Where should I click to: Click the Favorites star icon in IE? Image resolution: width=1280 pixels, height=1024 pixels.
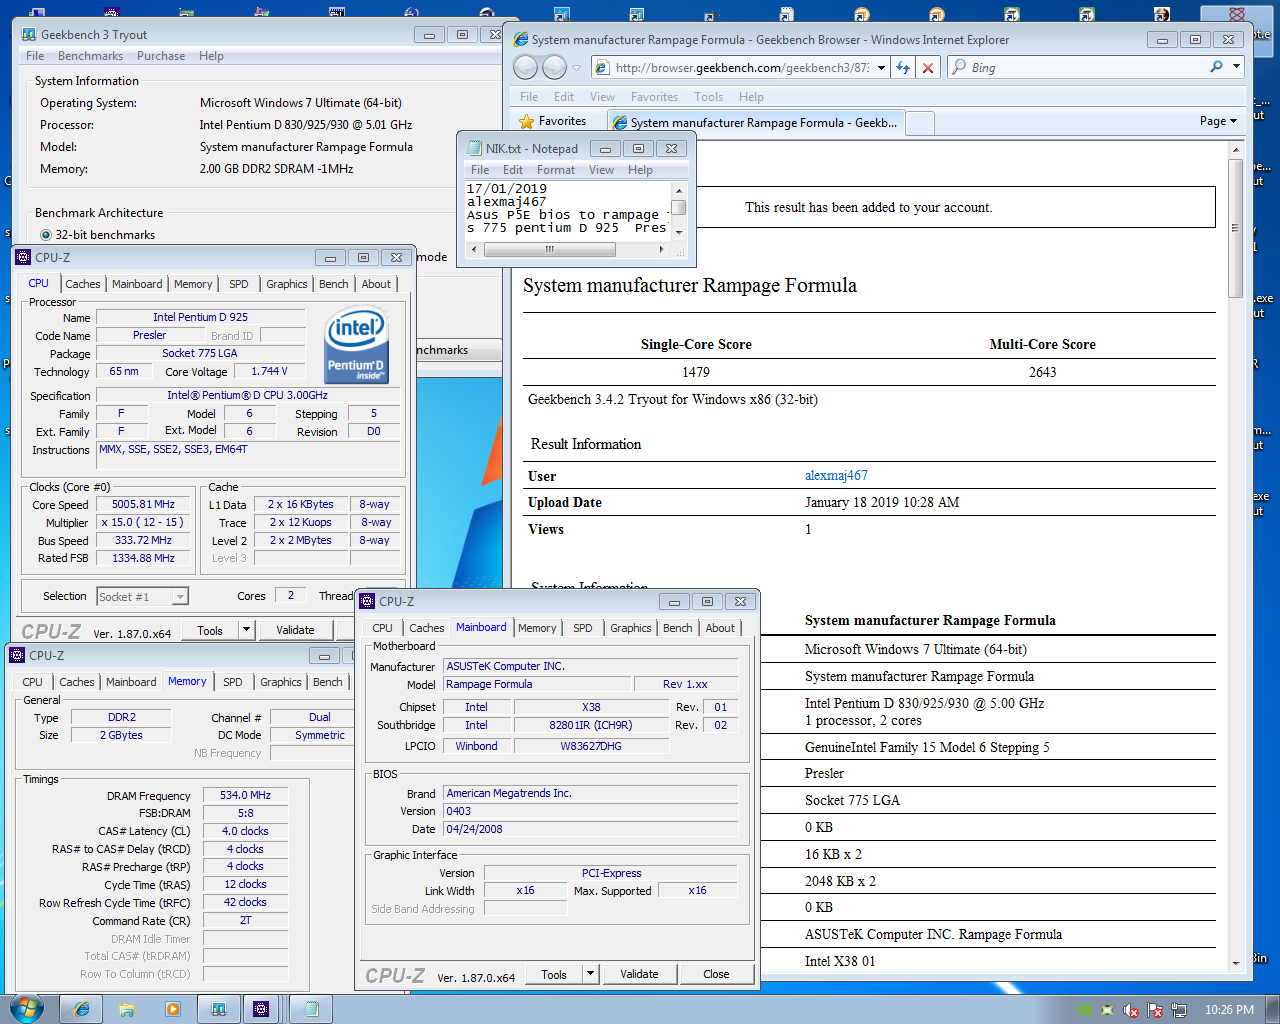(527, 121)
